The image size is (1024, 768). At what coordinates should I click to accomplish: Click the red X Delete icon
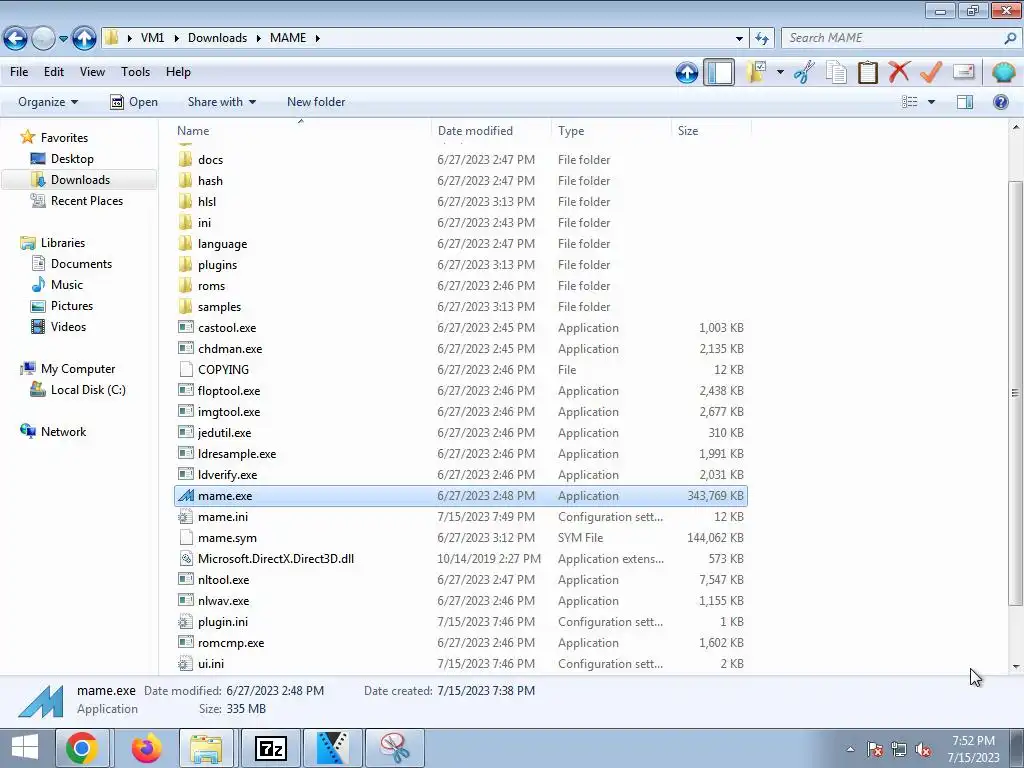(x=899, y=72)
